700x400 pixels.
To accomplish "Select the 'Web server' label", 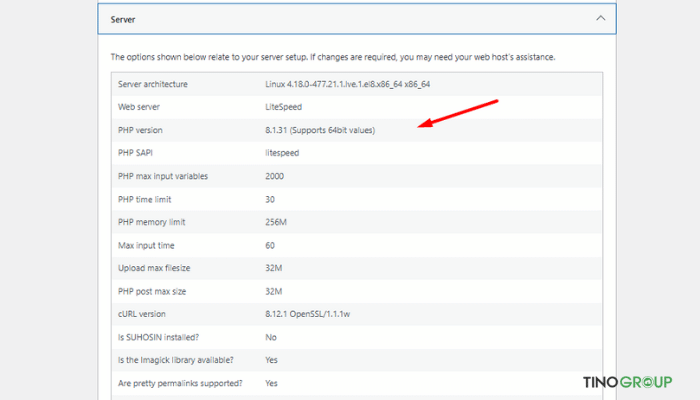I will pos(139,107).
